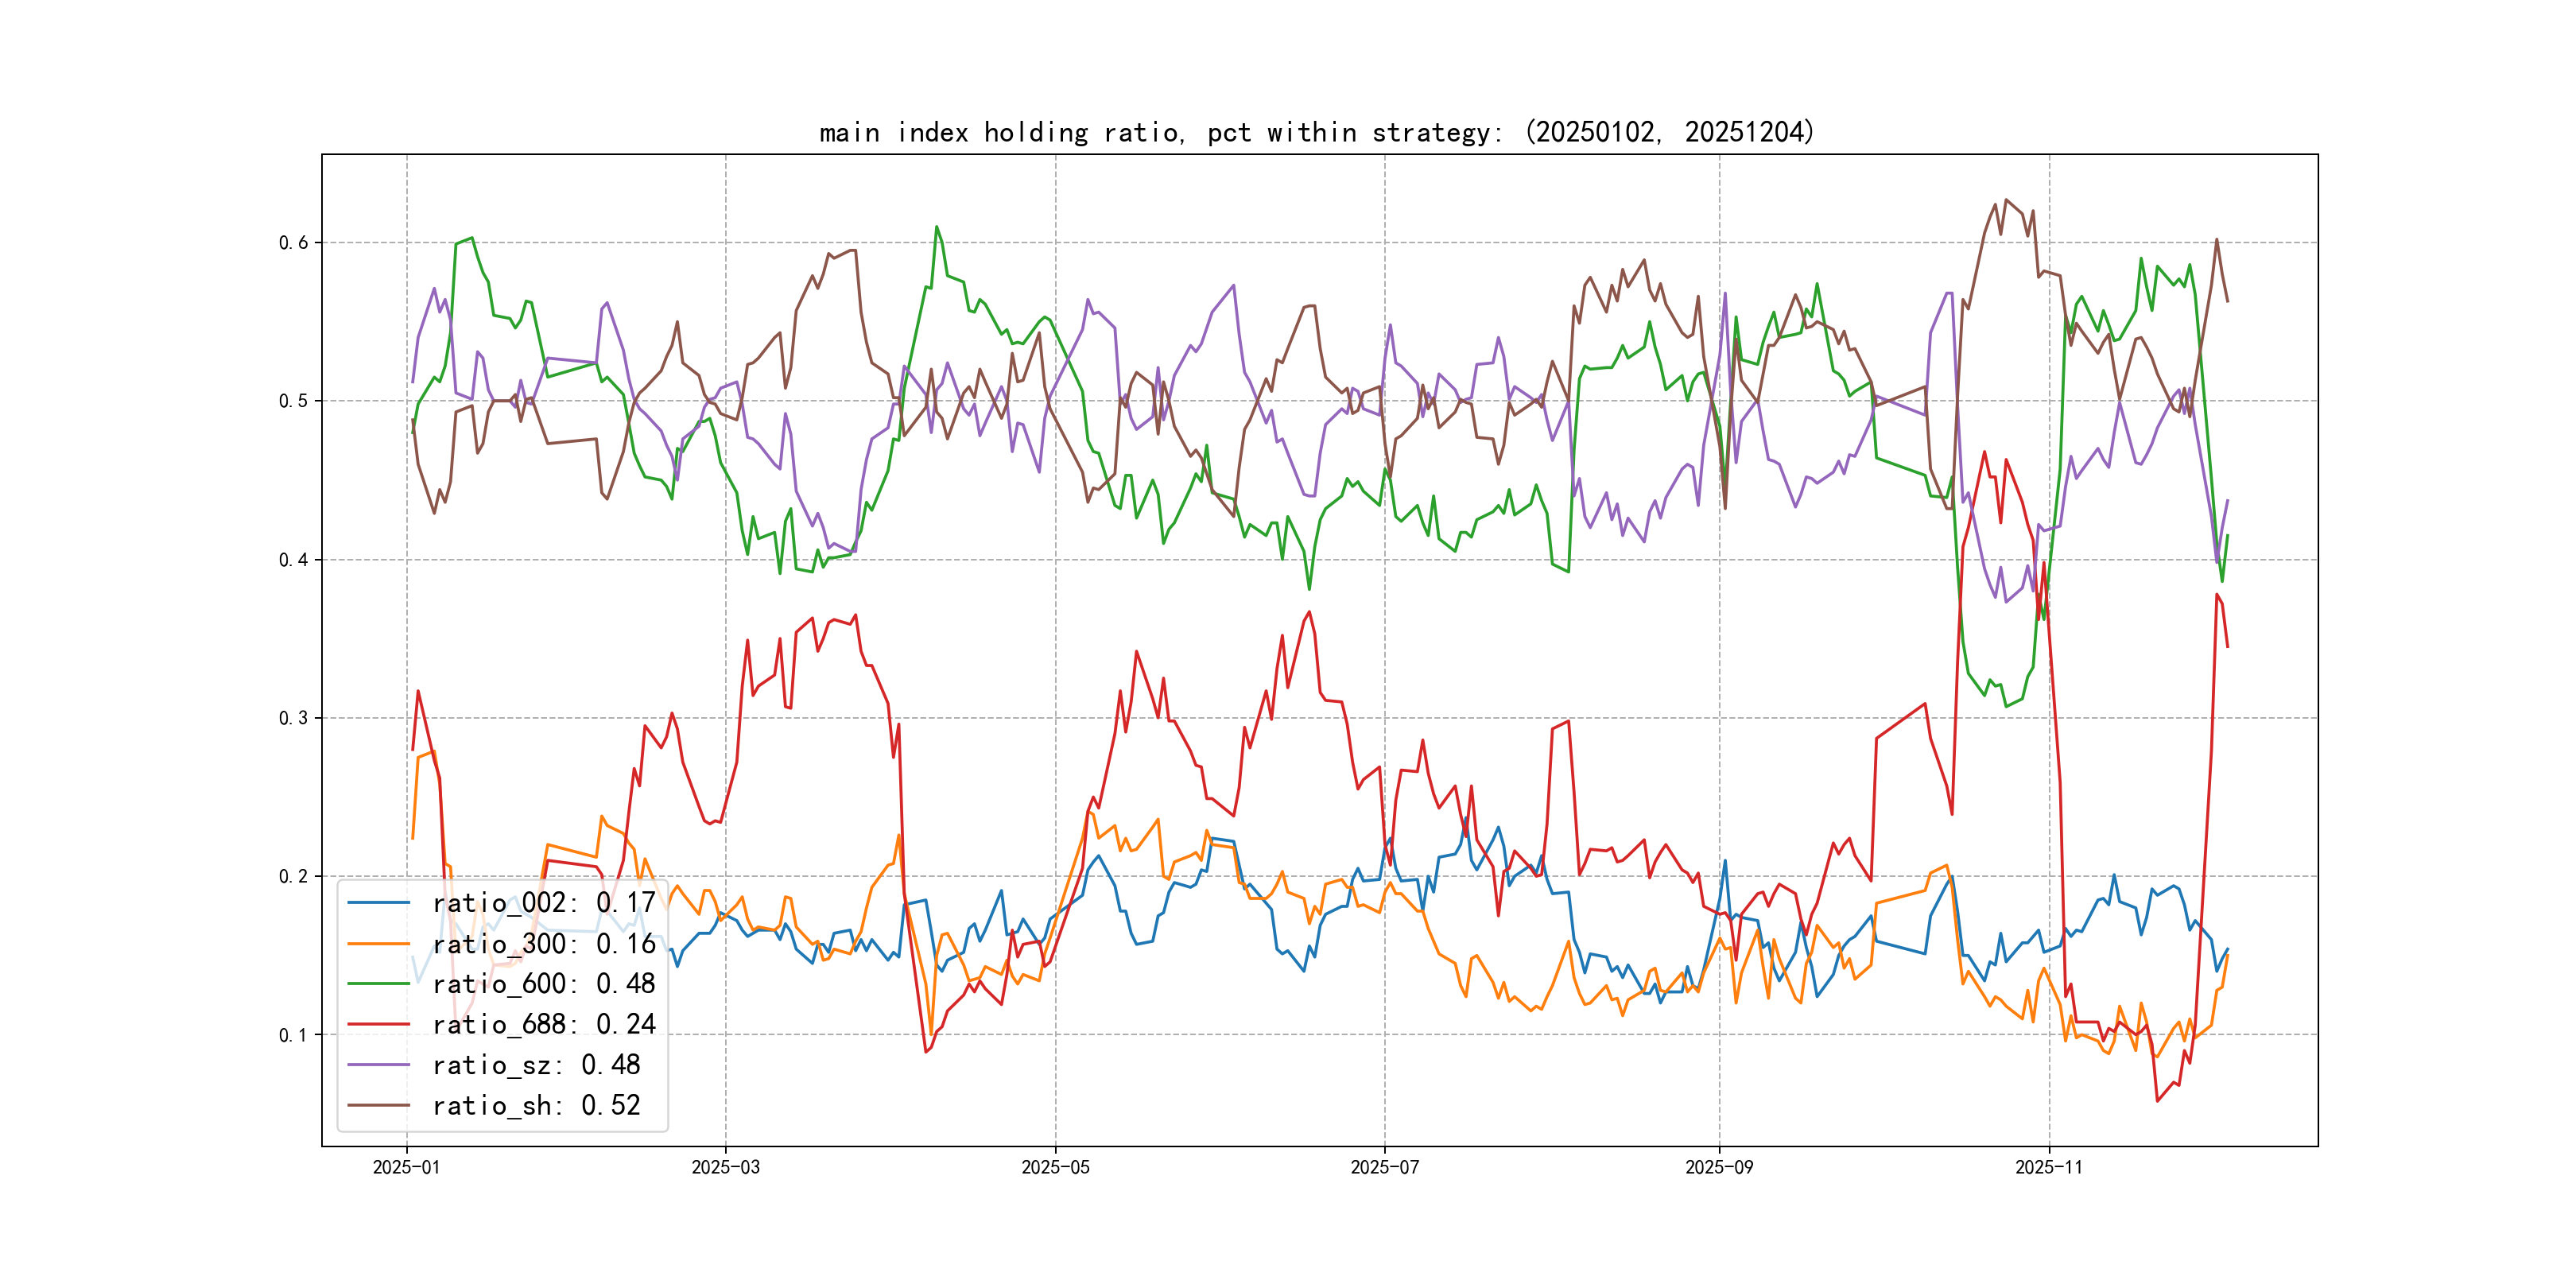Screen dimensions: 2576x1288
Task: Select the 'ratio_sh: 0.52' legend label
Action: pos(536,1105)
